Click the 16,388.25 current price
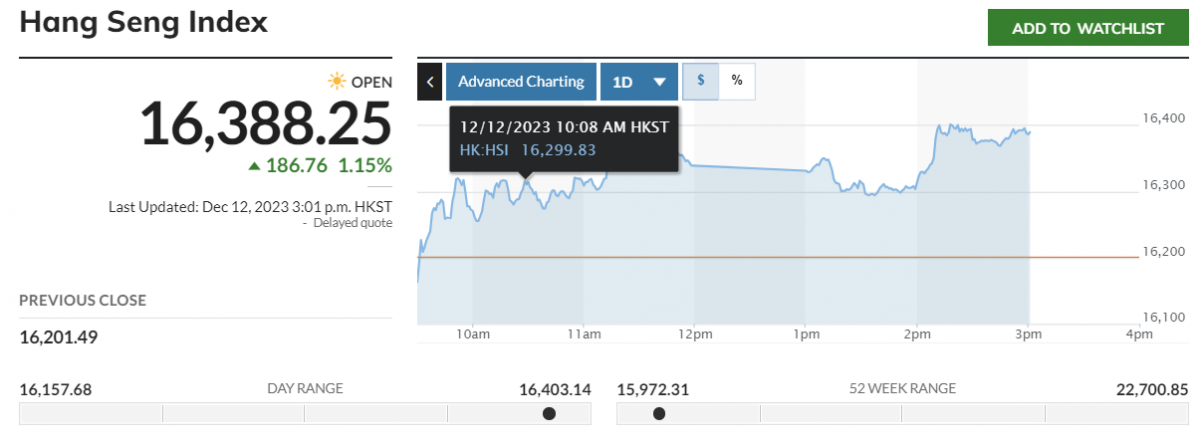This screenshot has width=1200, height=446. pyautogui.click(x=265, y=124)
